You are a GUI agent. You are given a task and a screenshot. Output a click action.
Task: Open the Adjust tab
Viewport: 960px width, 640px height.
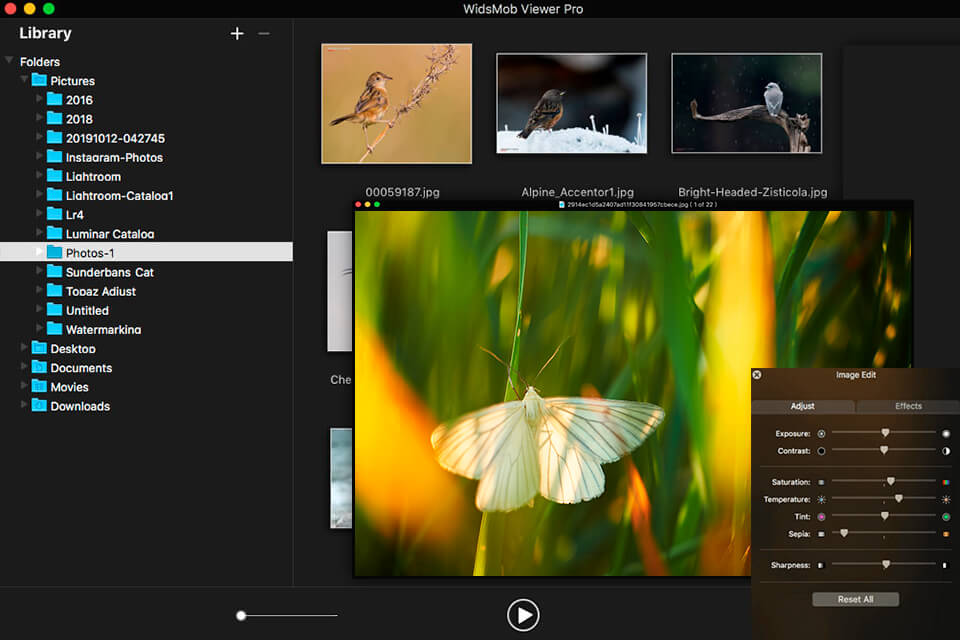(802, 406)
